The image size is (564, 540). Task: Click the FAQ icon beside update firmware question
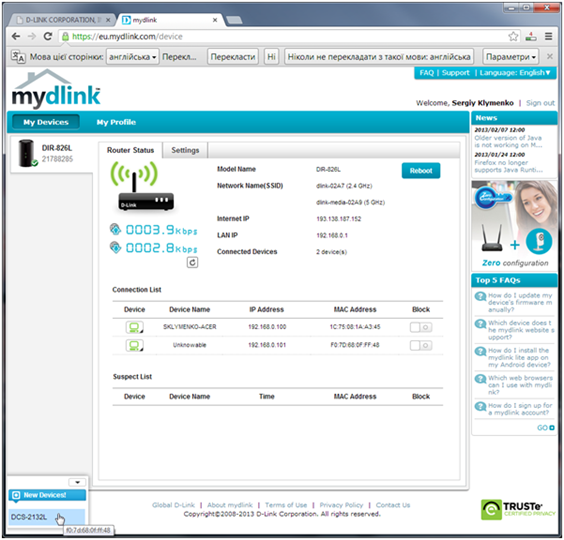coord(481,297)
